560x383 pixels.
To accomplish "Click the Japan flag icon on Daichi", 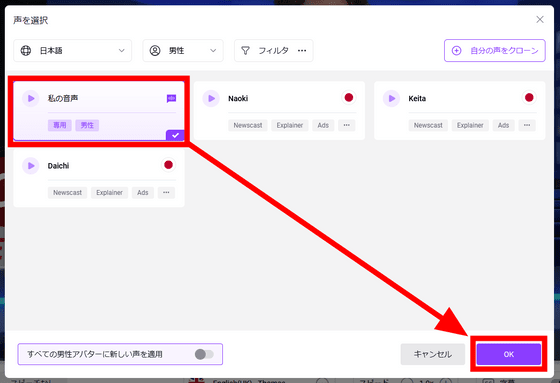I will tap(168, 165).
